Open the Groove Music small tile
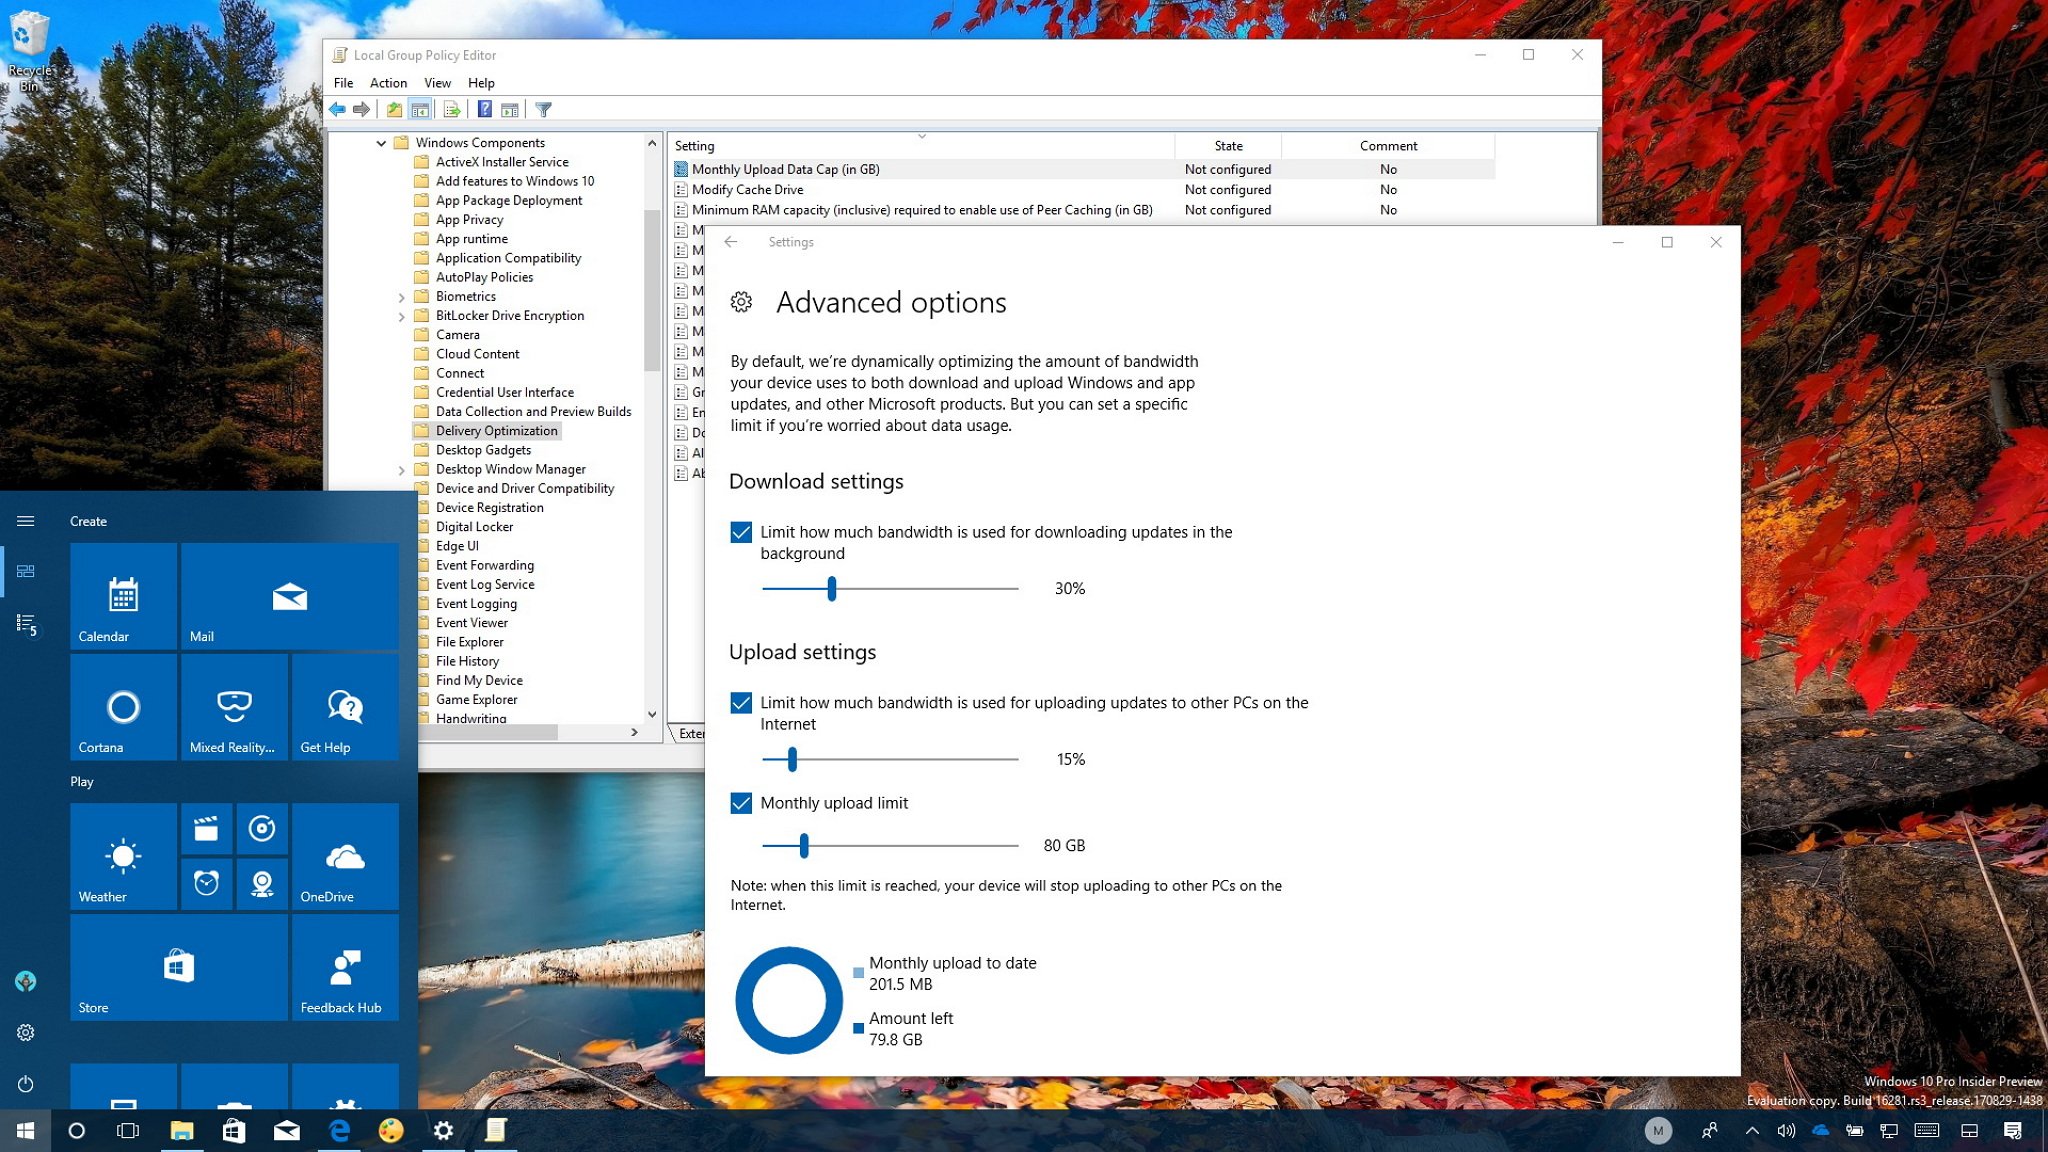The image size is (2048, 1152). (262, 829)
